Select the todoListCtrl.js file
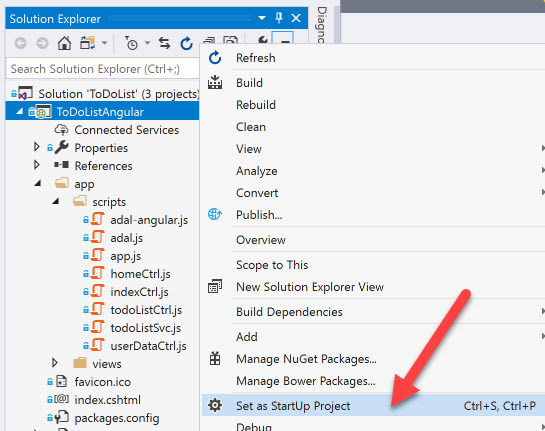545x431 pixels. pos(146,310)
